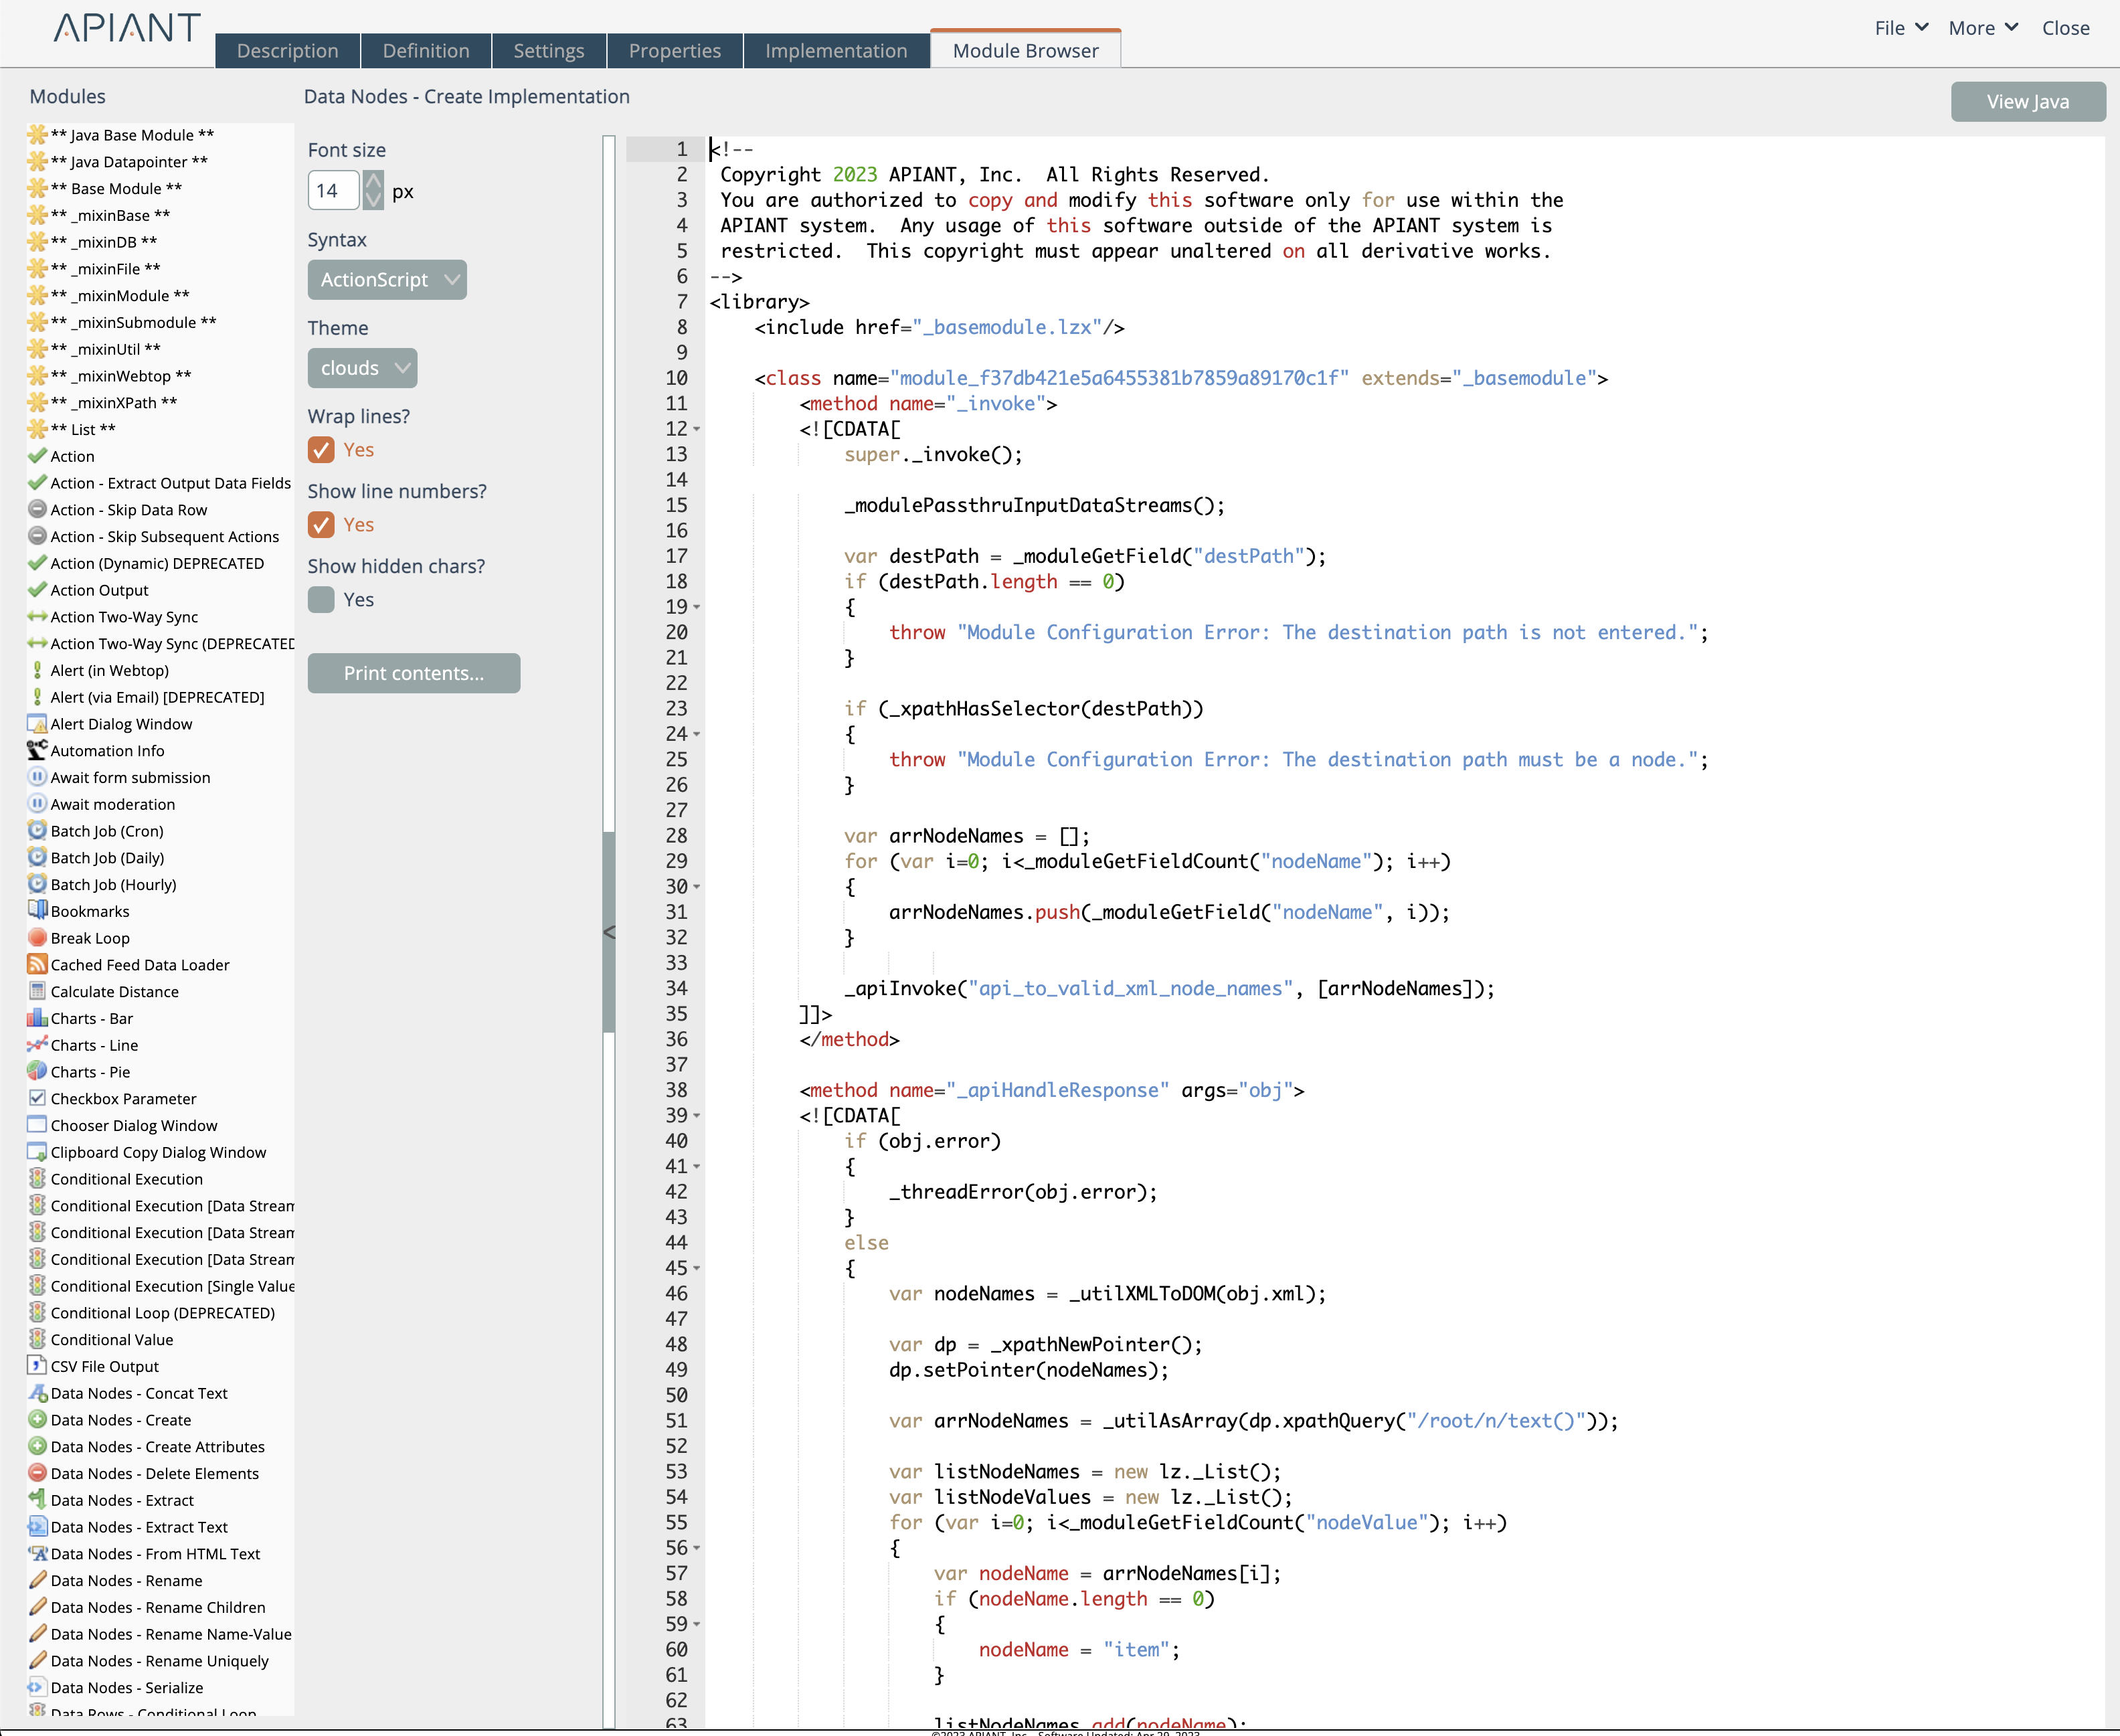Viewport: 2120px width, 1736px height.
Task: Switch to the Implementation tab
Action: (836, 50)
